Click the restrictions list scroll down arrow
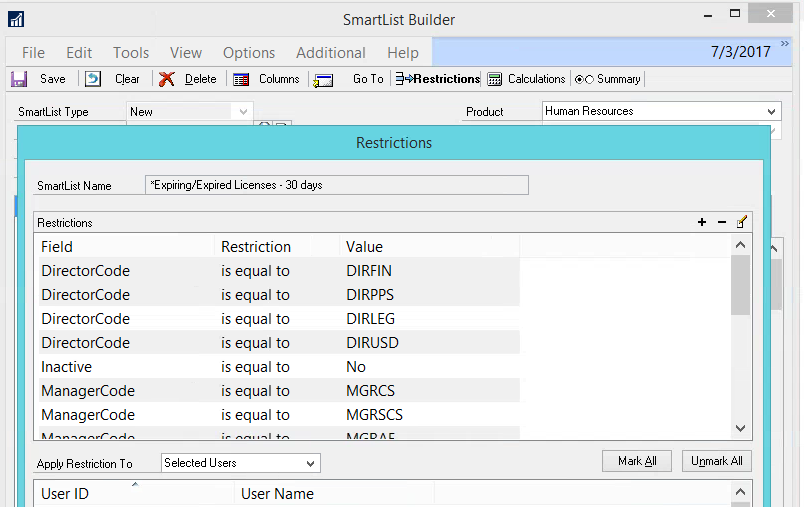804x507 pixels. (740, 428)
